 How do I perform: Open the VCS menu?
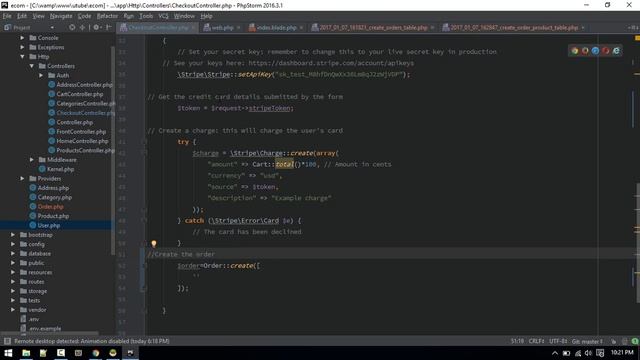click(x=163, y=16)
